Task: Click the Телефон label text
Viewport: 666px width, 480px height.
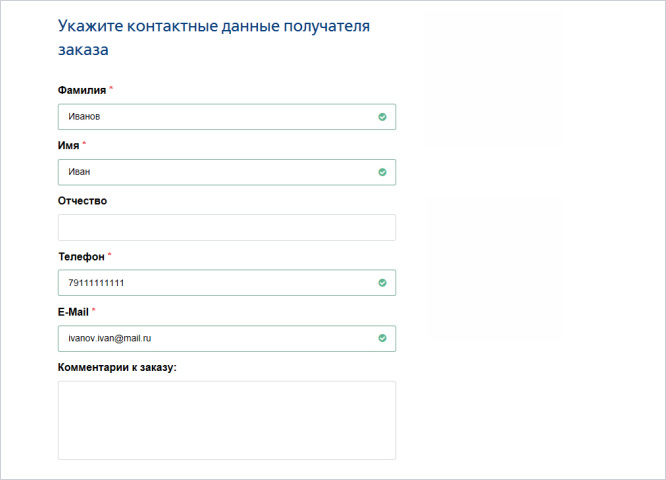Action: [x=81, y=256]
